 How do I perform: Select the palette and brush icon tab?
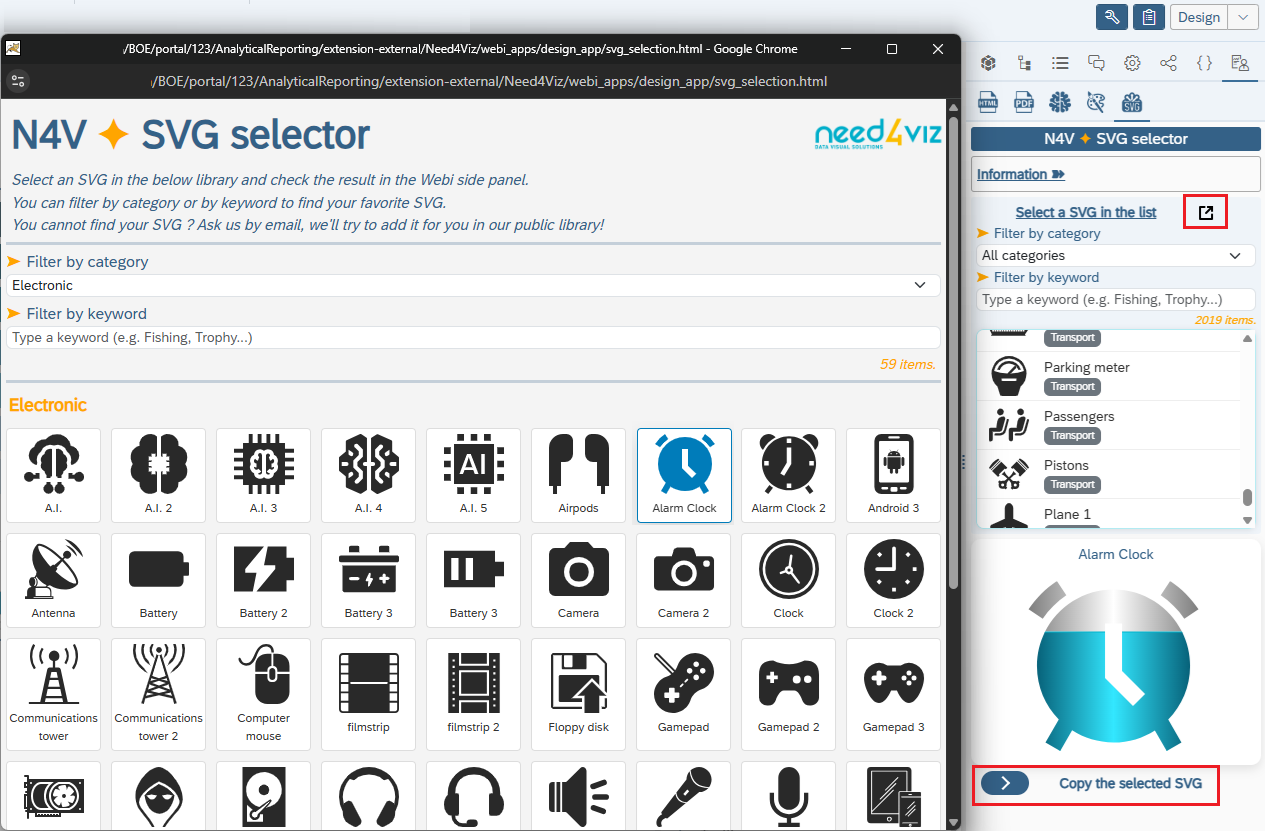point(1096,102)
